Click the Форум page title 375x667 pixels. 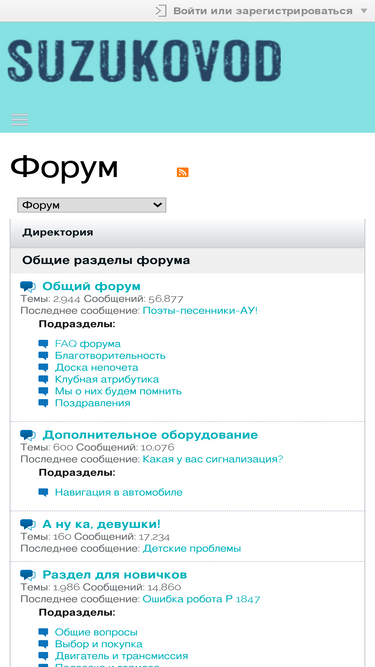pyautogui.click(x=64, y=168)
